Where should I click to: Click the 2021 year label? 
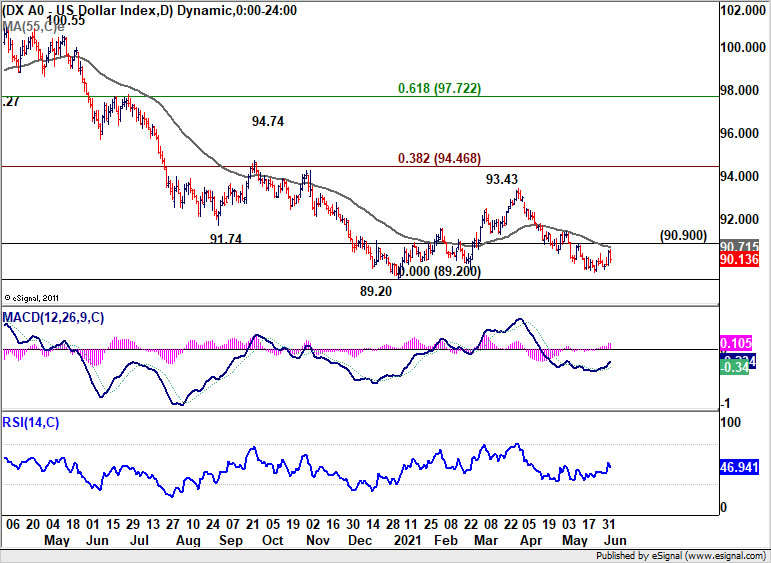click(407, 540)
